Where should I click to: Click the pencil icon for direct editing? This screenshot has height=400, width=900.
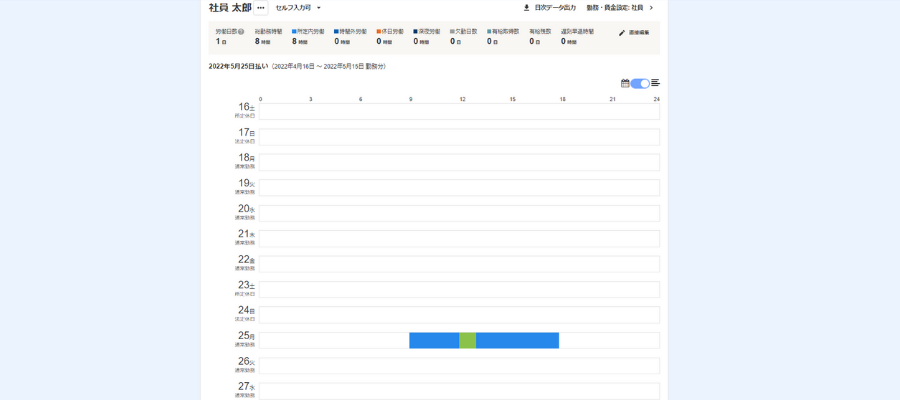(622, 33)
